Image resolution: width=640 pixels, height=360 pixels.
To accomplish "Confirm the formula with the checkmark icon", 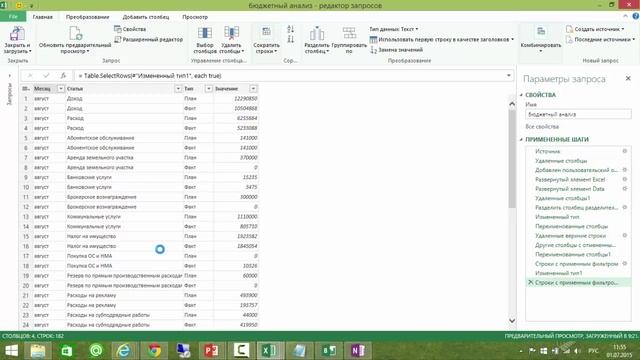I will point(46,76).
